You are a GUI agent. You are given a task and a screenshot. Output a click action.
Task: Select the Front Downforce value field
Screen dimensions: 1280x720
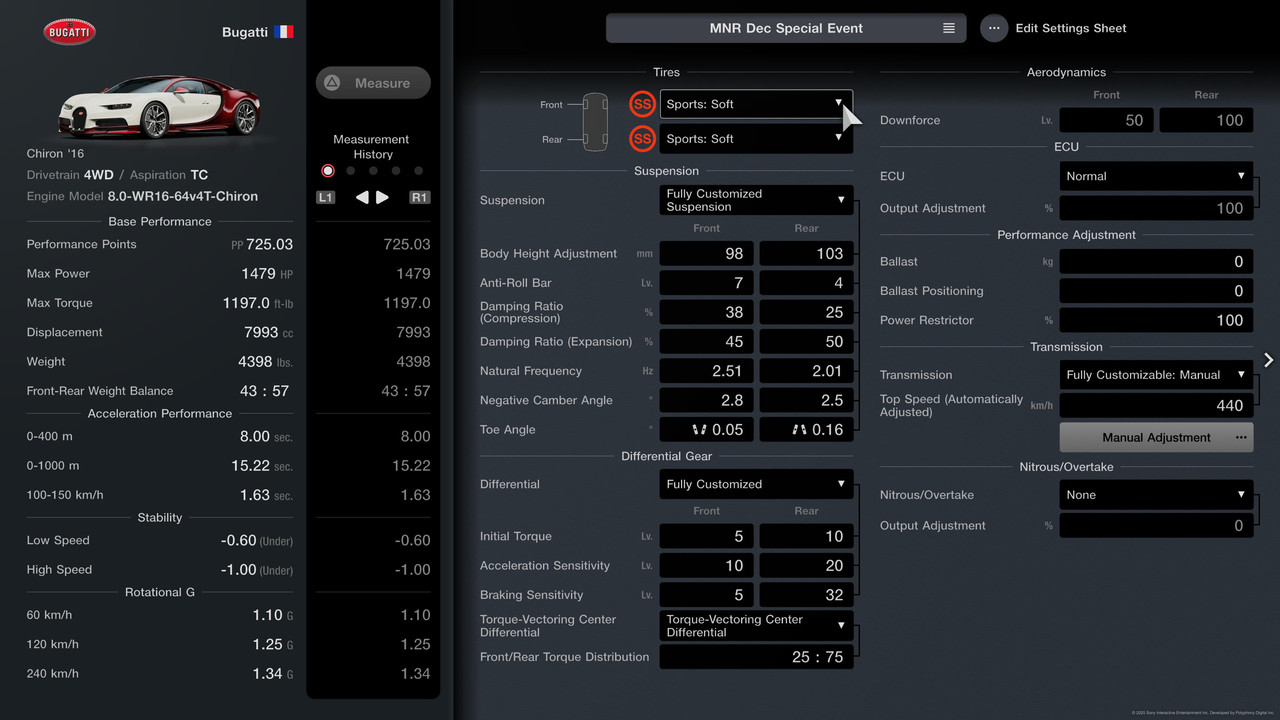[1106, 120]
